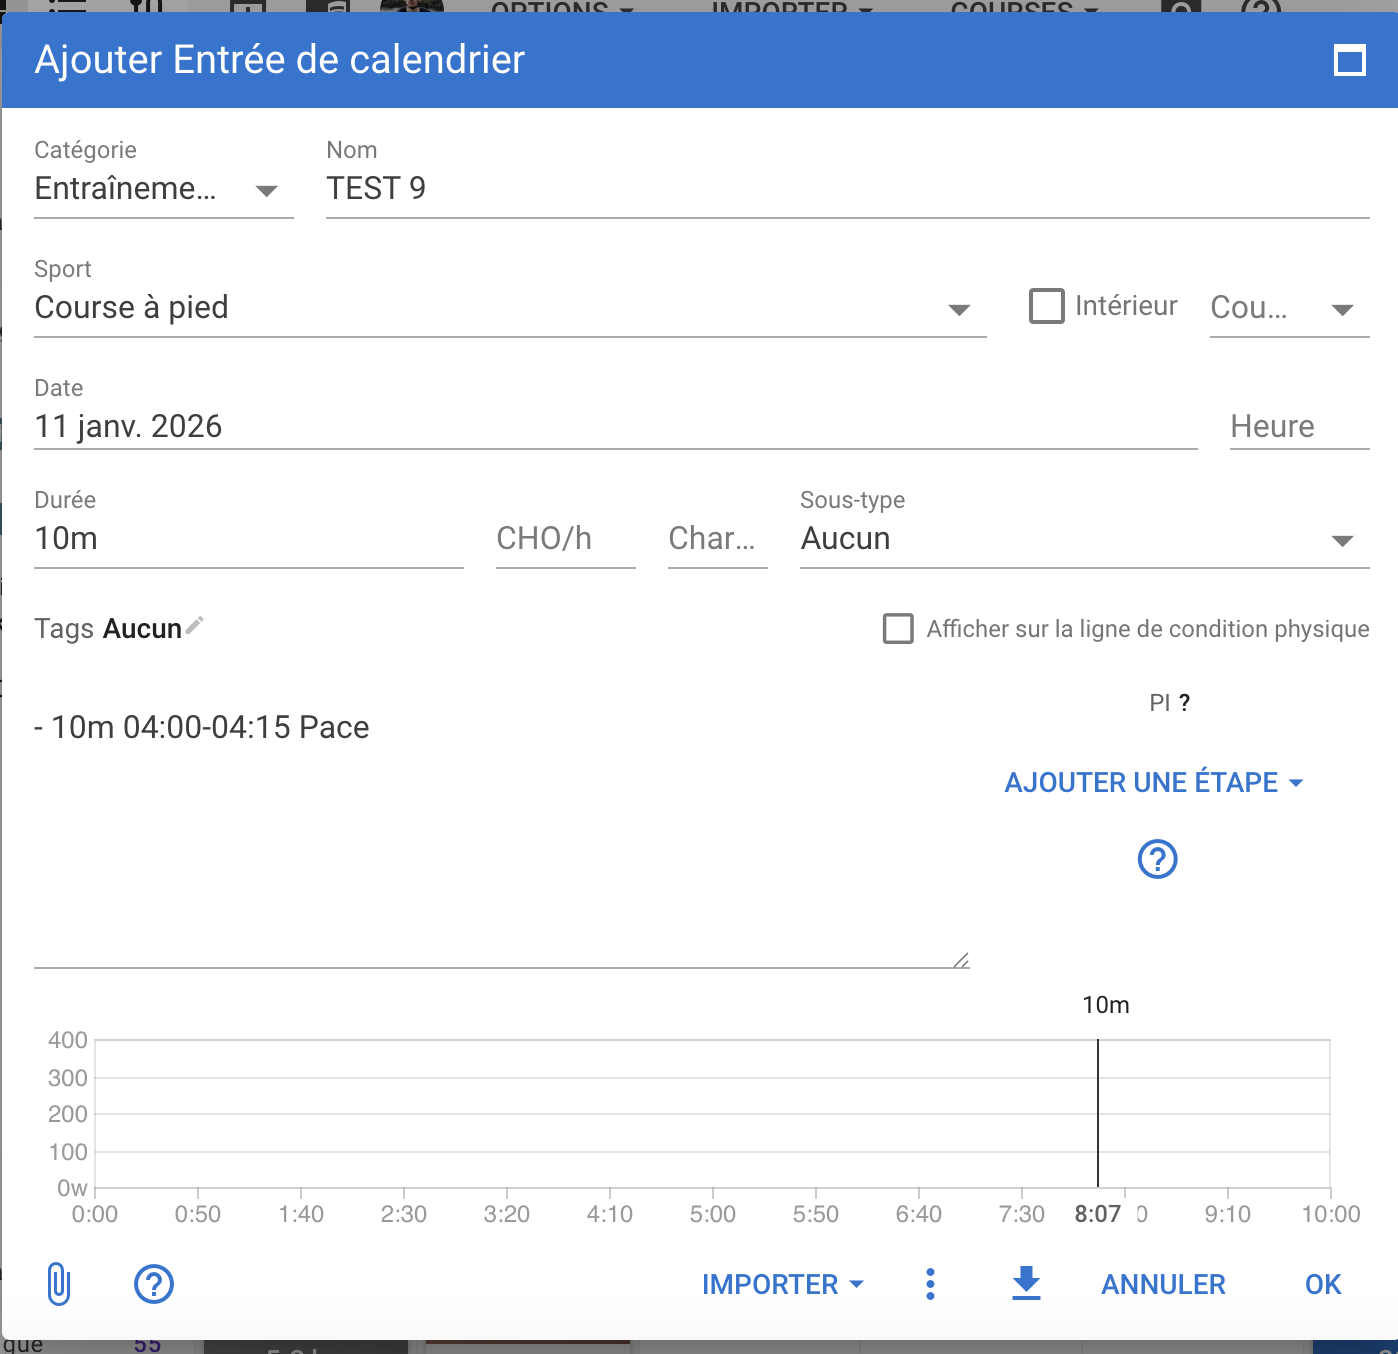Confirm with the OK button
Image resolution: width=1398 pixels, height=1354 pixels.
click(x=1322, y=1284)
